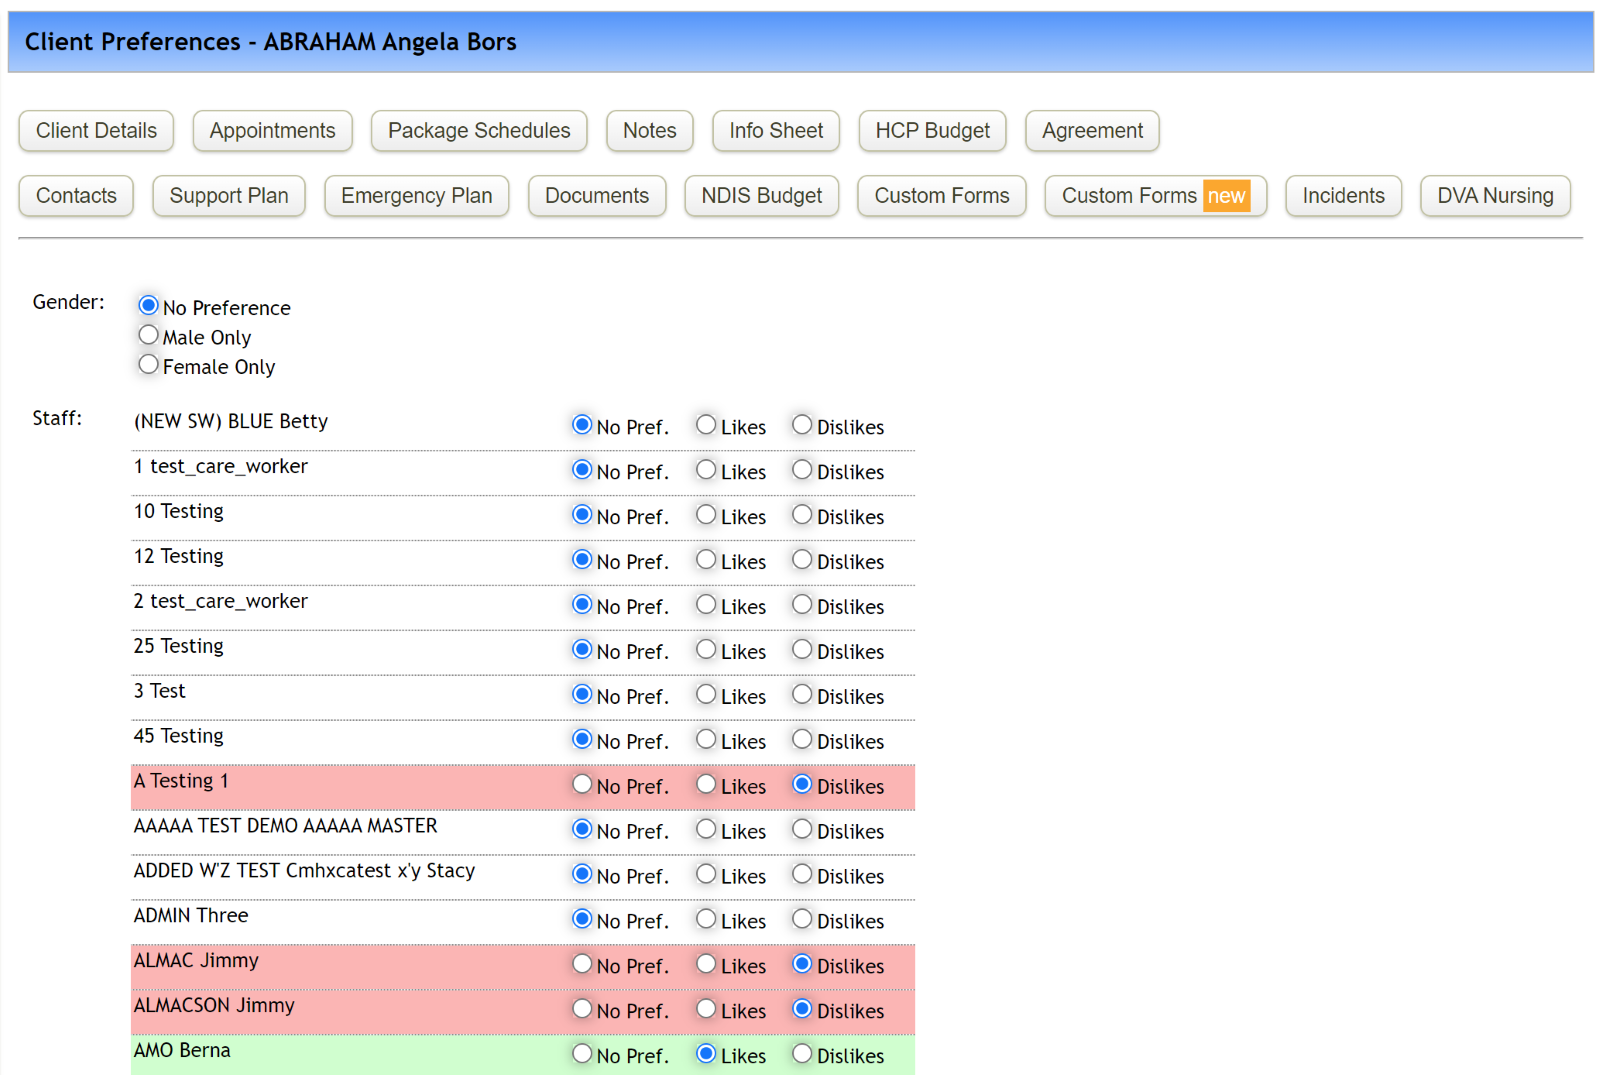The height and width of the screenshot is (1075, 1600).
Task: Open the Support Plan
Action: pyautogui.click(x=228, y=195)
